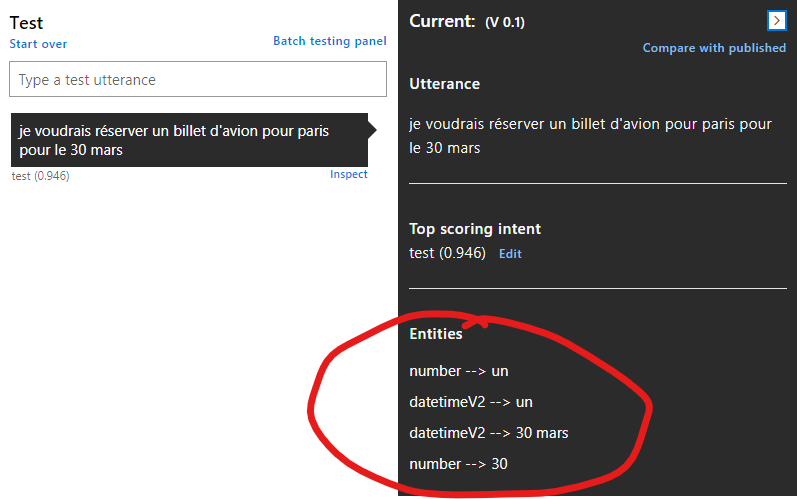Edit the top scoring intent
Screen dimensions: 797x499
(510, 254)
